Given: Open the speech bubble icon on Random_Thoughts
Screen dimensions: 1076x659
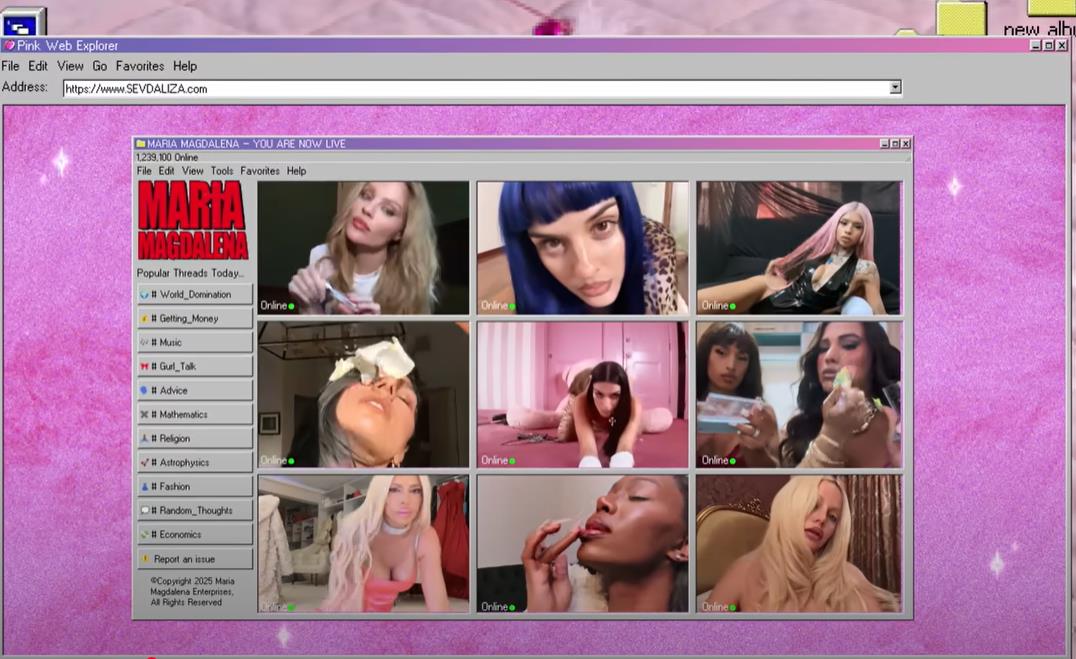Looking at the screenshot, I should (x=145, y=510).
